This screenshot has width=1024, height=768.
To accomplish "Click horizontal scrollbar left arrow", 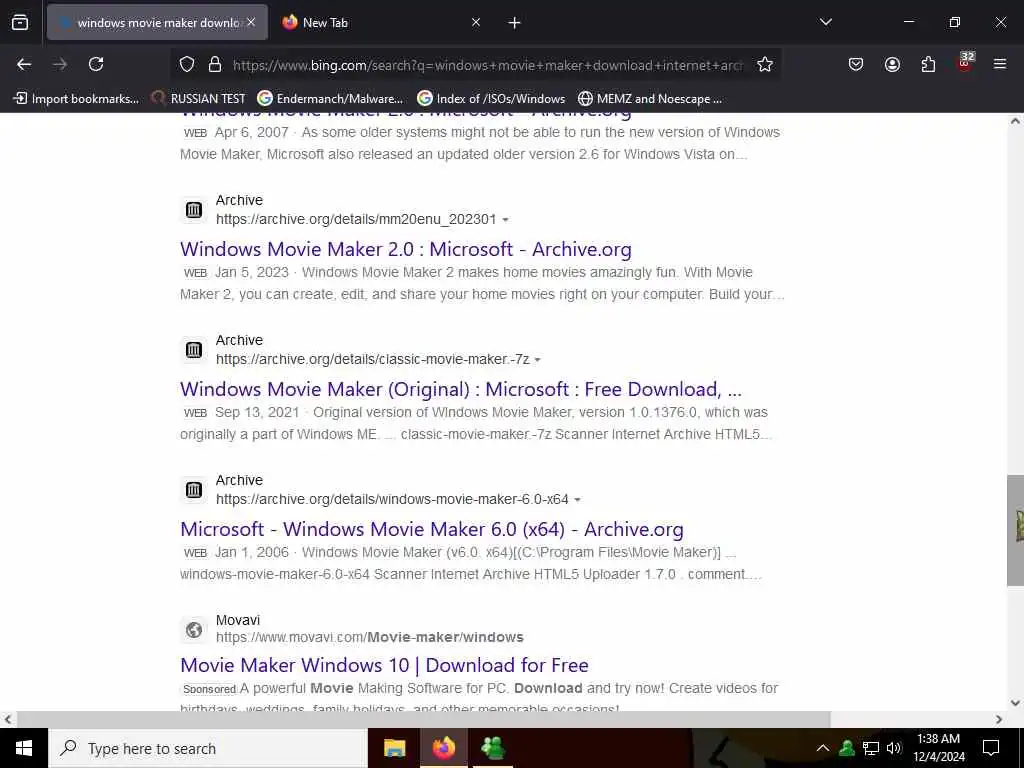I will point(7,719).
